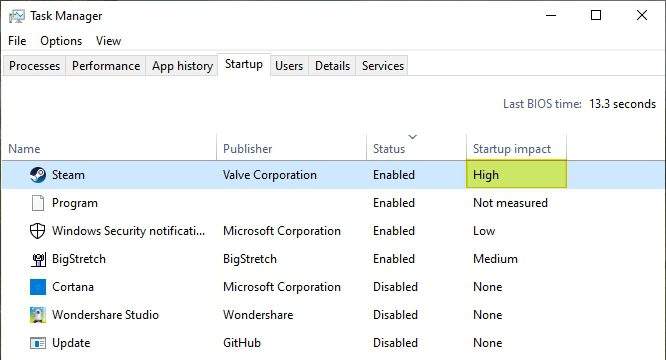Click the Medium startup impact cell
Viewport: 666px width, 360px height.
click(495, 259)
